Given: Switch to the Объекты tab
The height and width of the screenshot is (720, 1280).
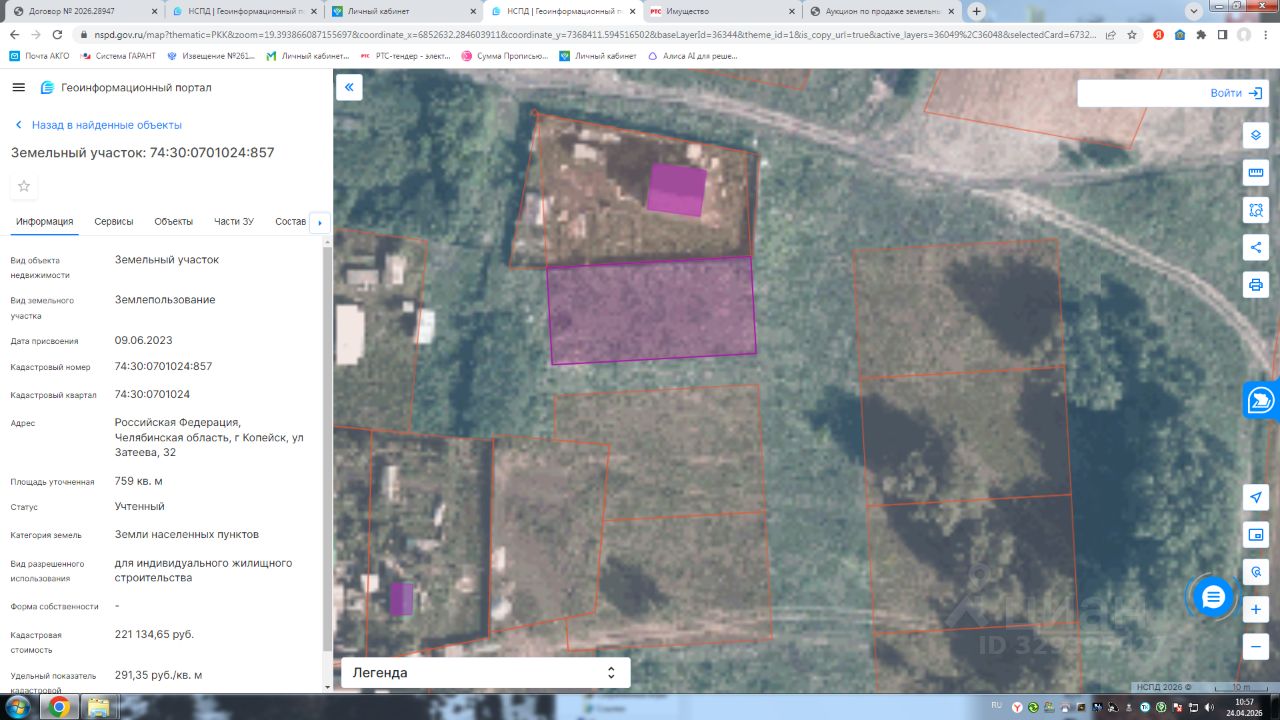Looking at the screenshot, I should click(x=174, y=221).
